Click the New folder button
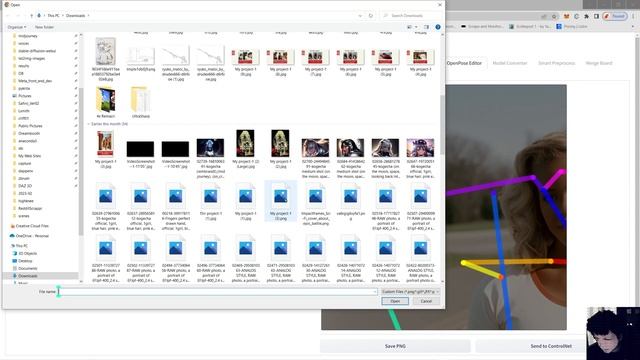This screenshot has height=360, width=640. [44, 27]
